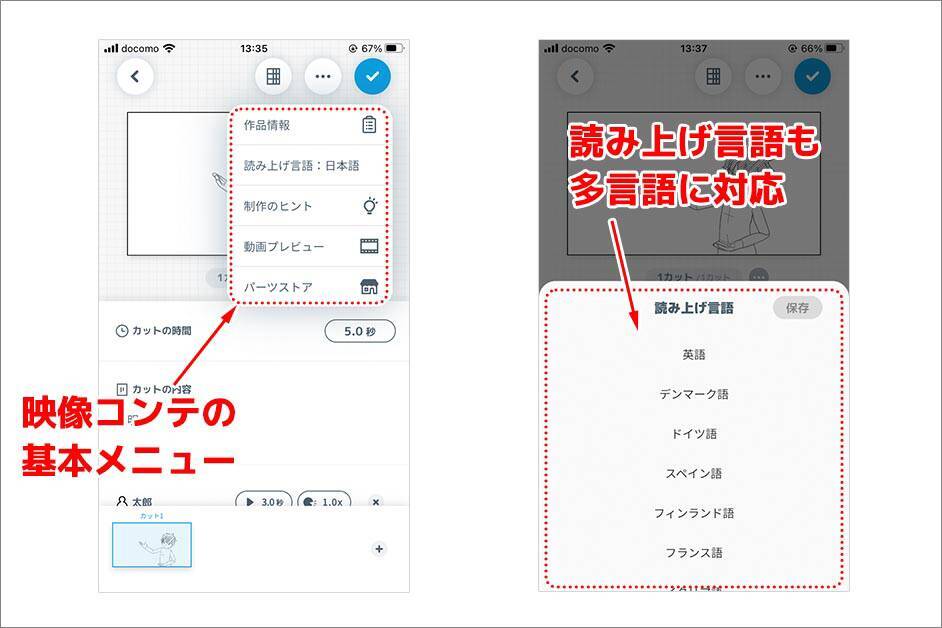942x628 pixels.
Task: Click docomo signal status in left screen
Action: pos(139,48)
